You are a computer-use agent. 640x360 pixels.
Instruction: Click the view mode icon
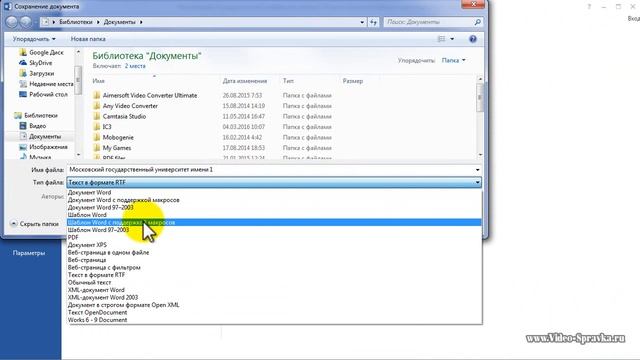click(442, 39)
